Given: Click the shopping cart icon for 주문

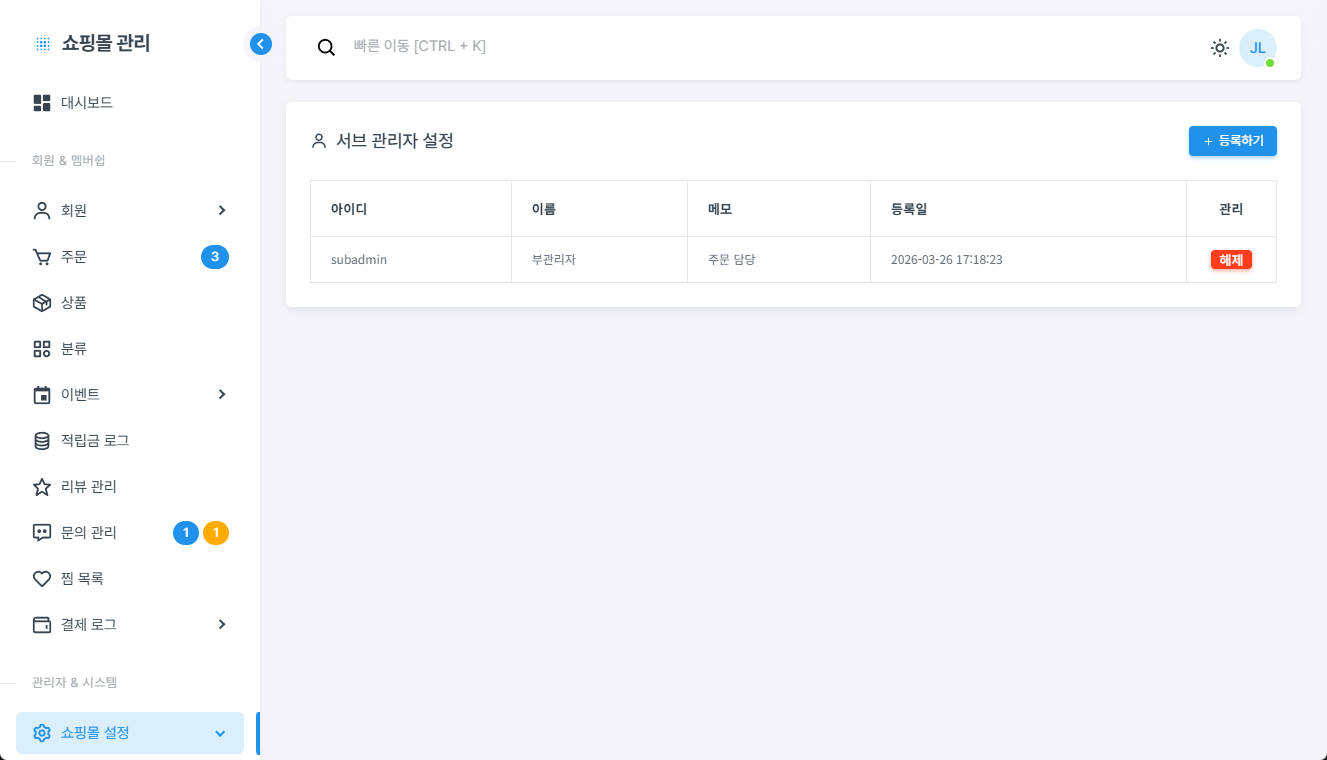Looking at the screenshot, I should click(x=42, y=257).
